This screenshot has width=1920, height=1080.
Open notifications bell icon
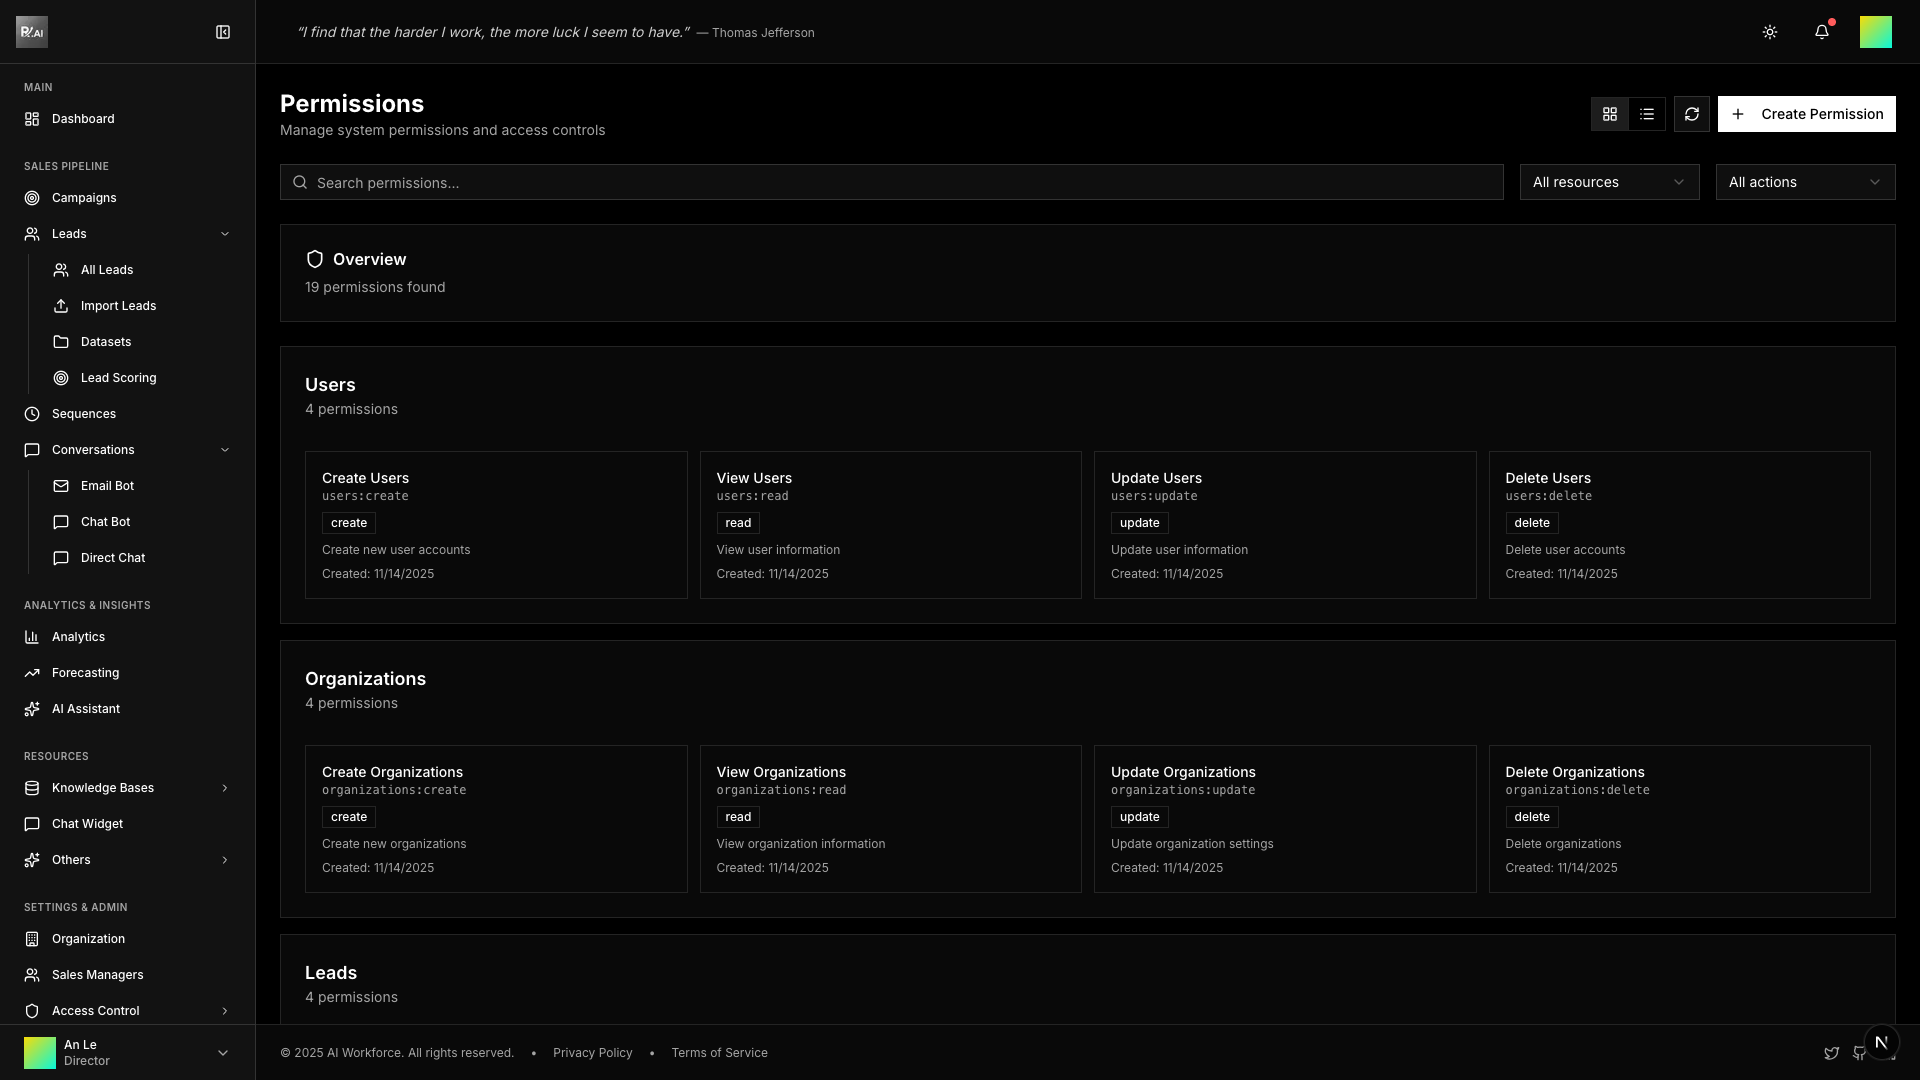(1822, 32)
